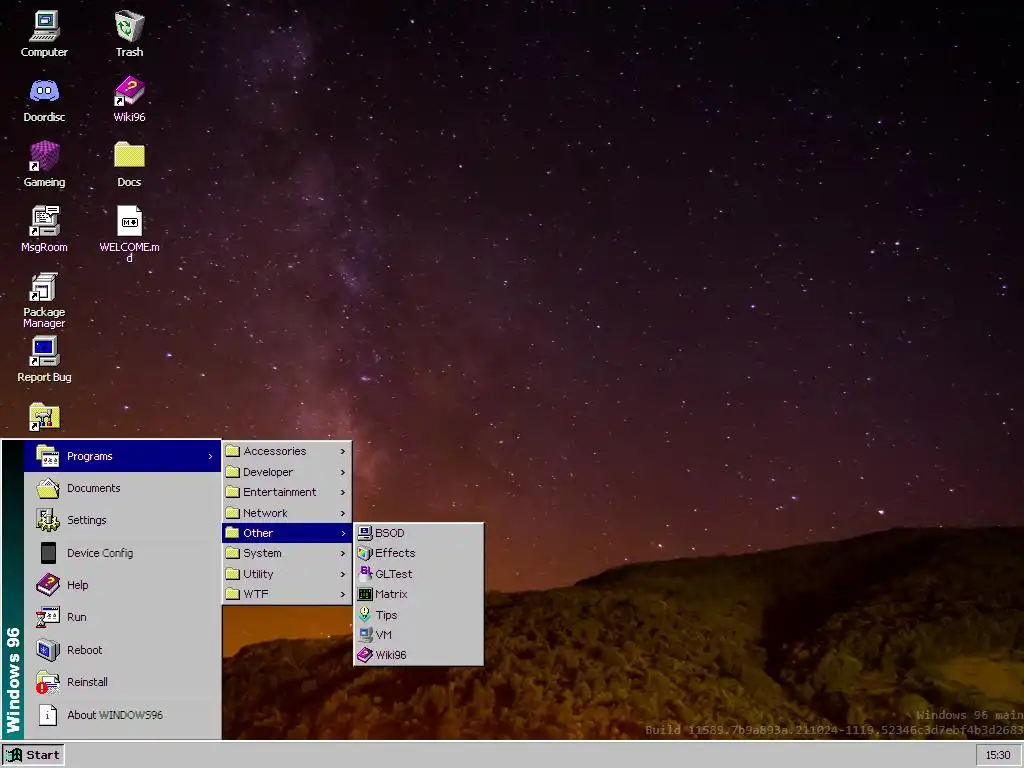Choose Help in the Start menu
Viewport: 1024px width, 768px height.
[122, 584]
